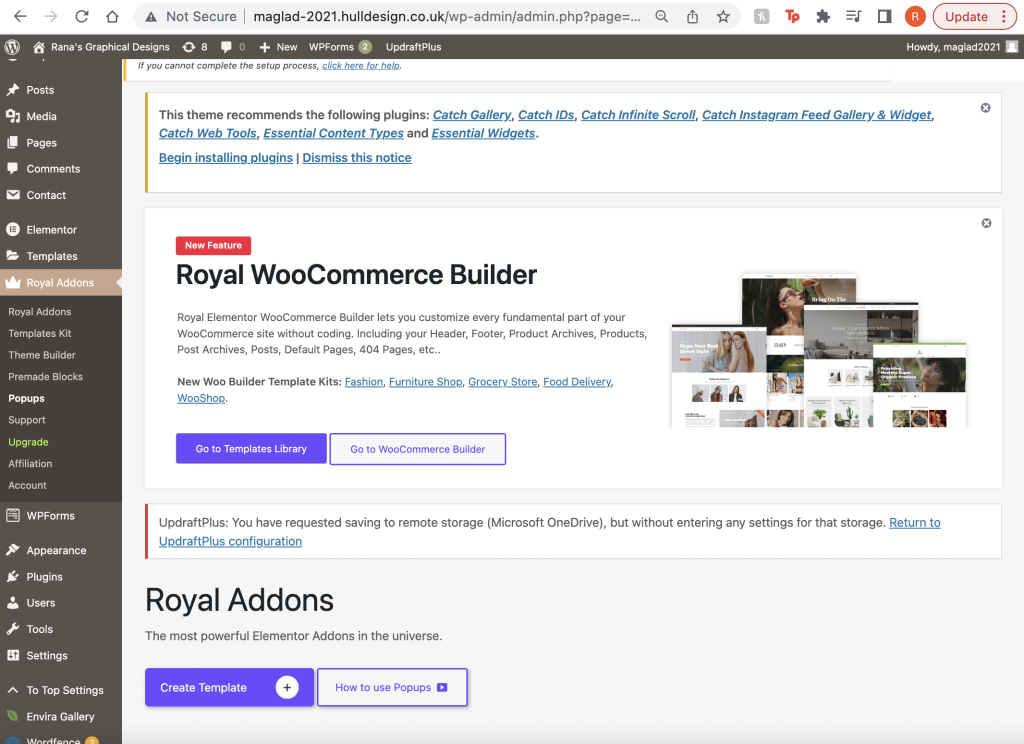Click the browser forward arrow
The image size is (1024, 744).
coord(51,17)
